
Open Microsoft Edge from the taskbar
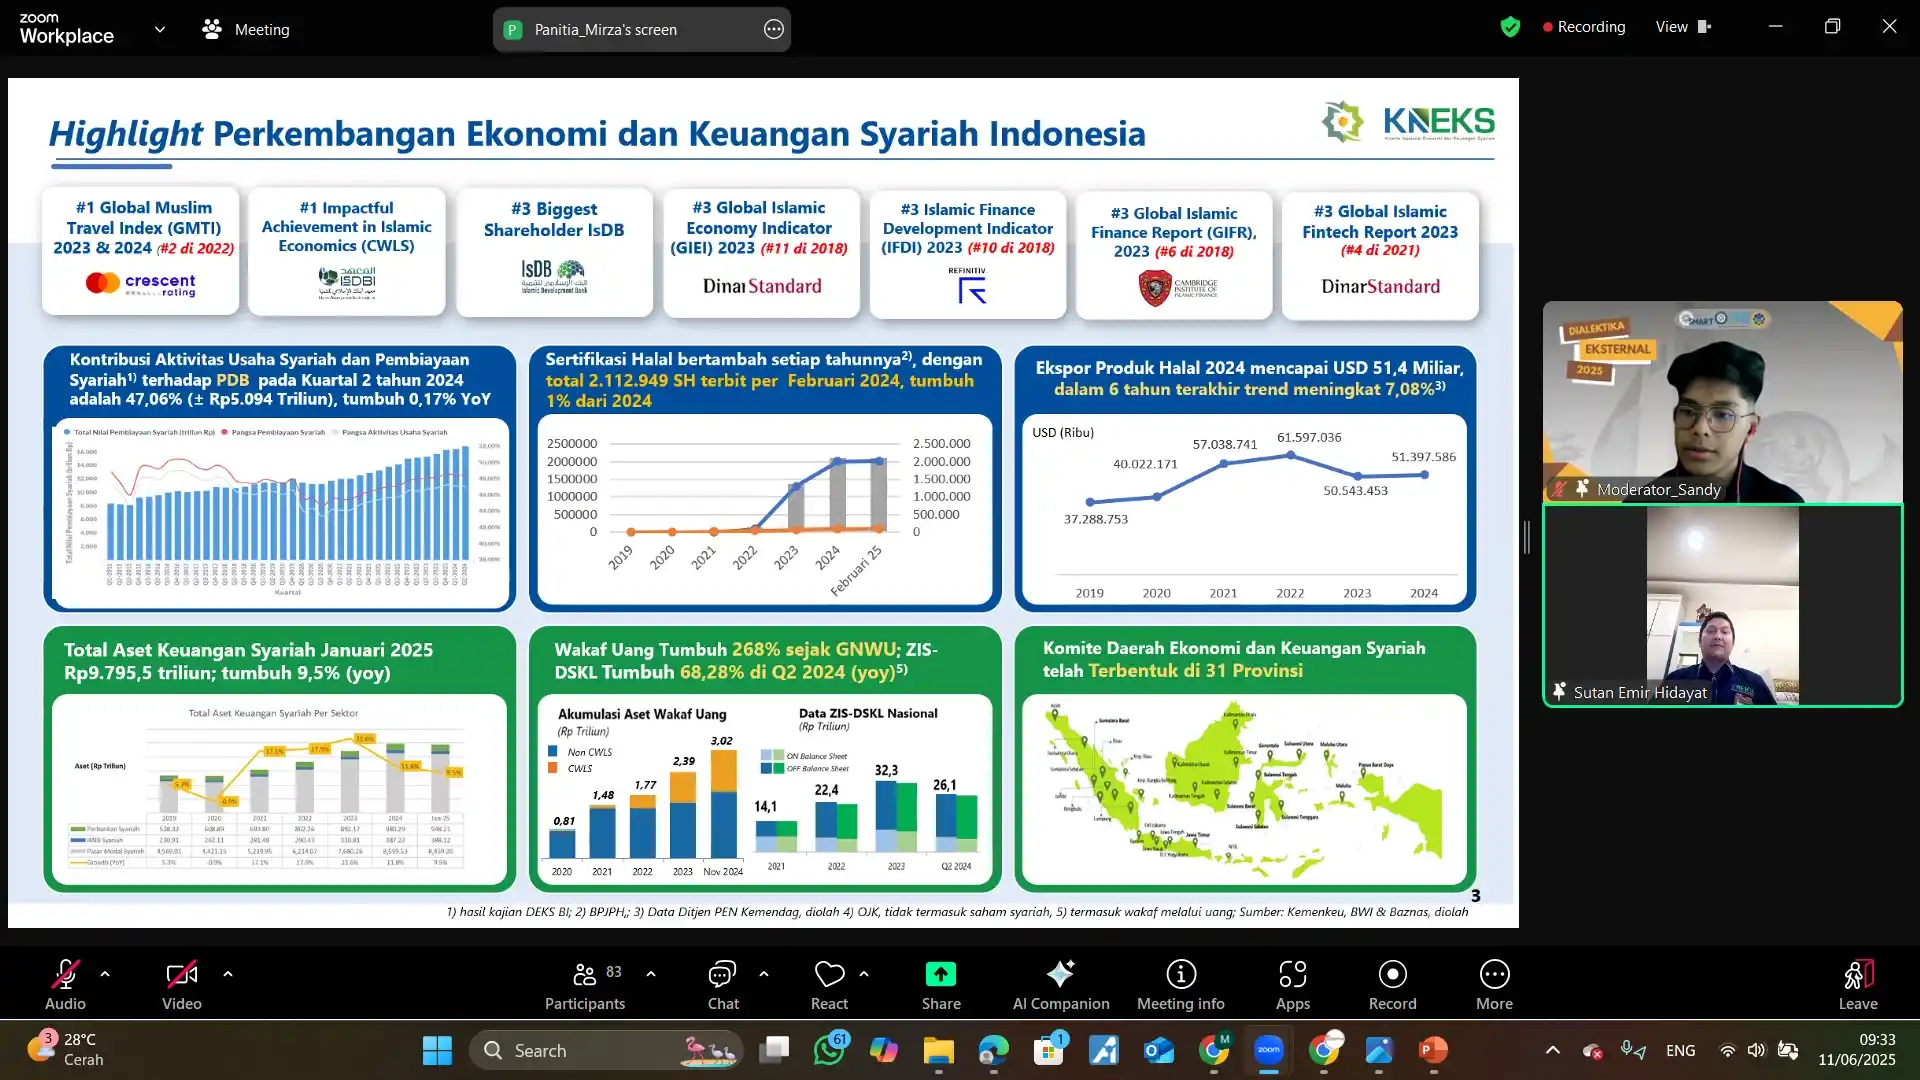(x=993, y=1050)
